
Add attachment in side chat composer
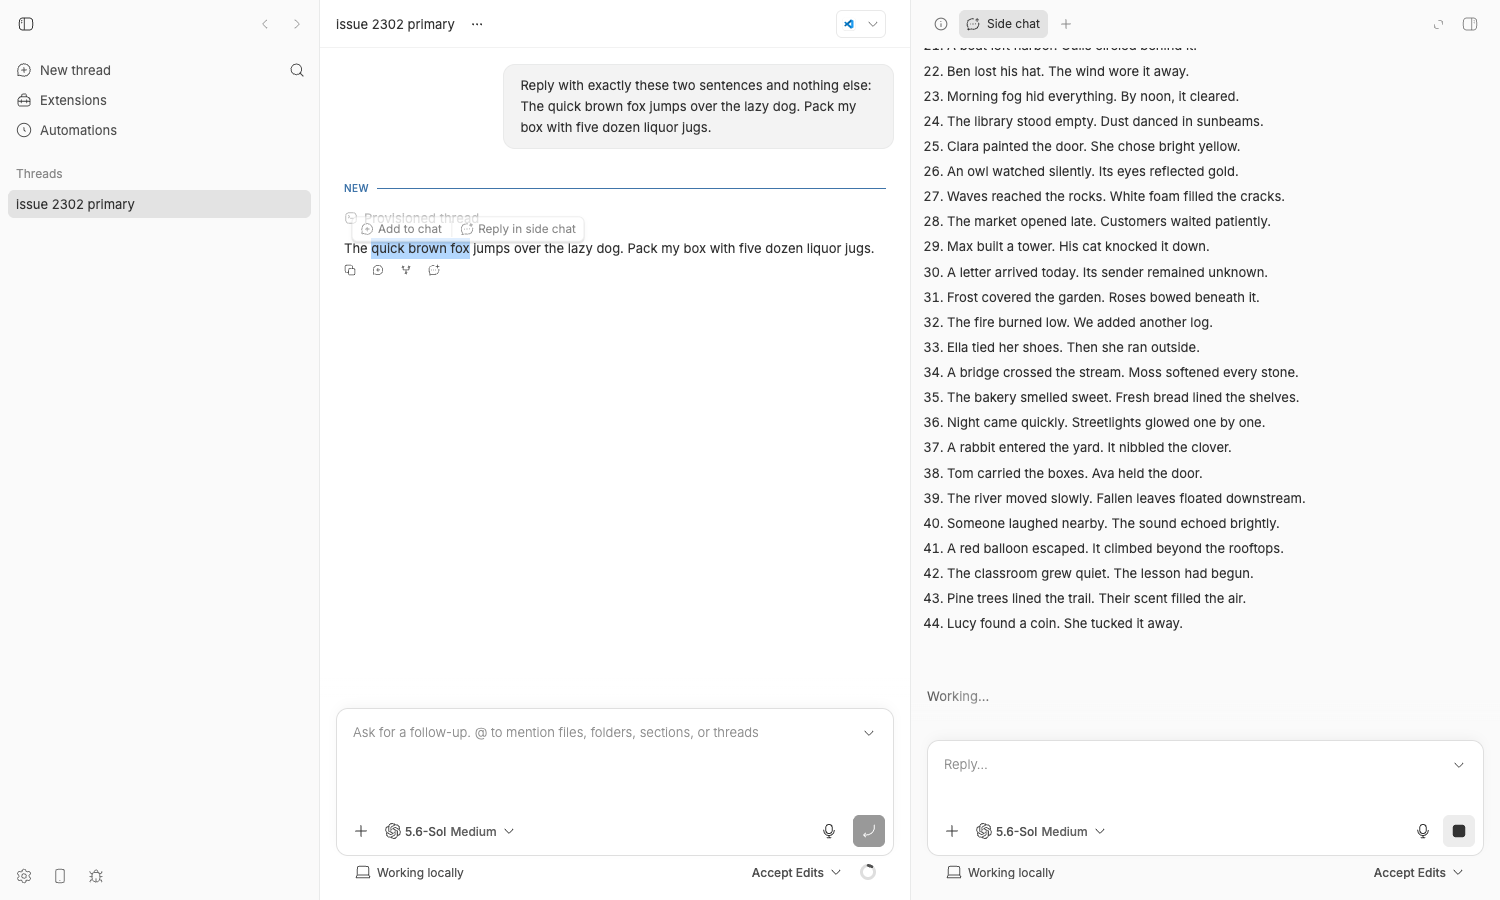pos(952,831)
